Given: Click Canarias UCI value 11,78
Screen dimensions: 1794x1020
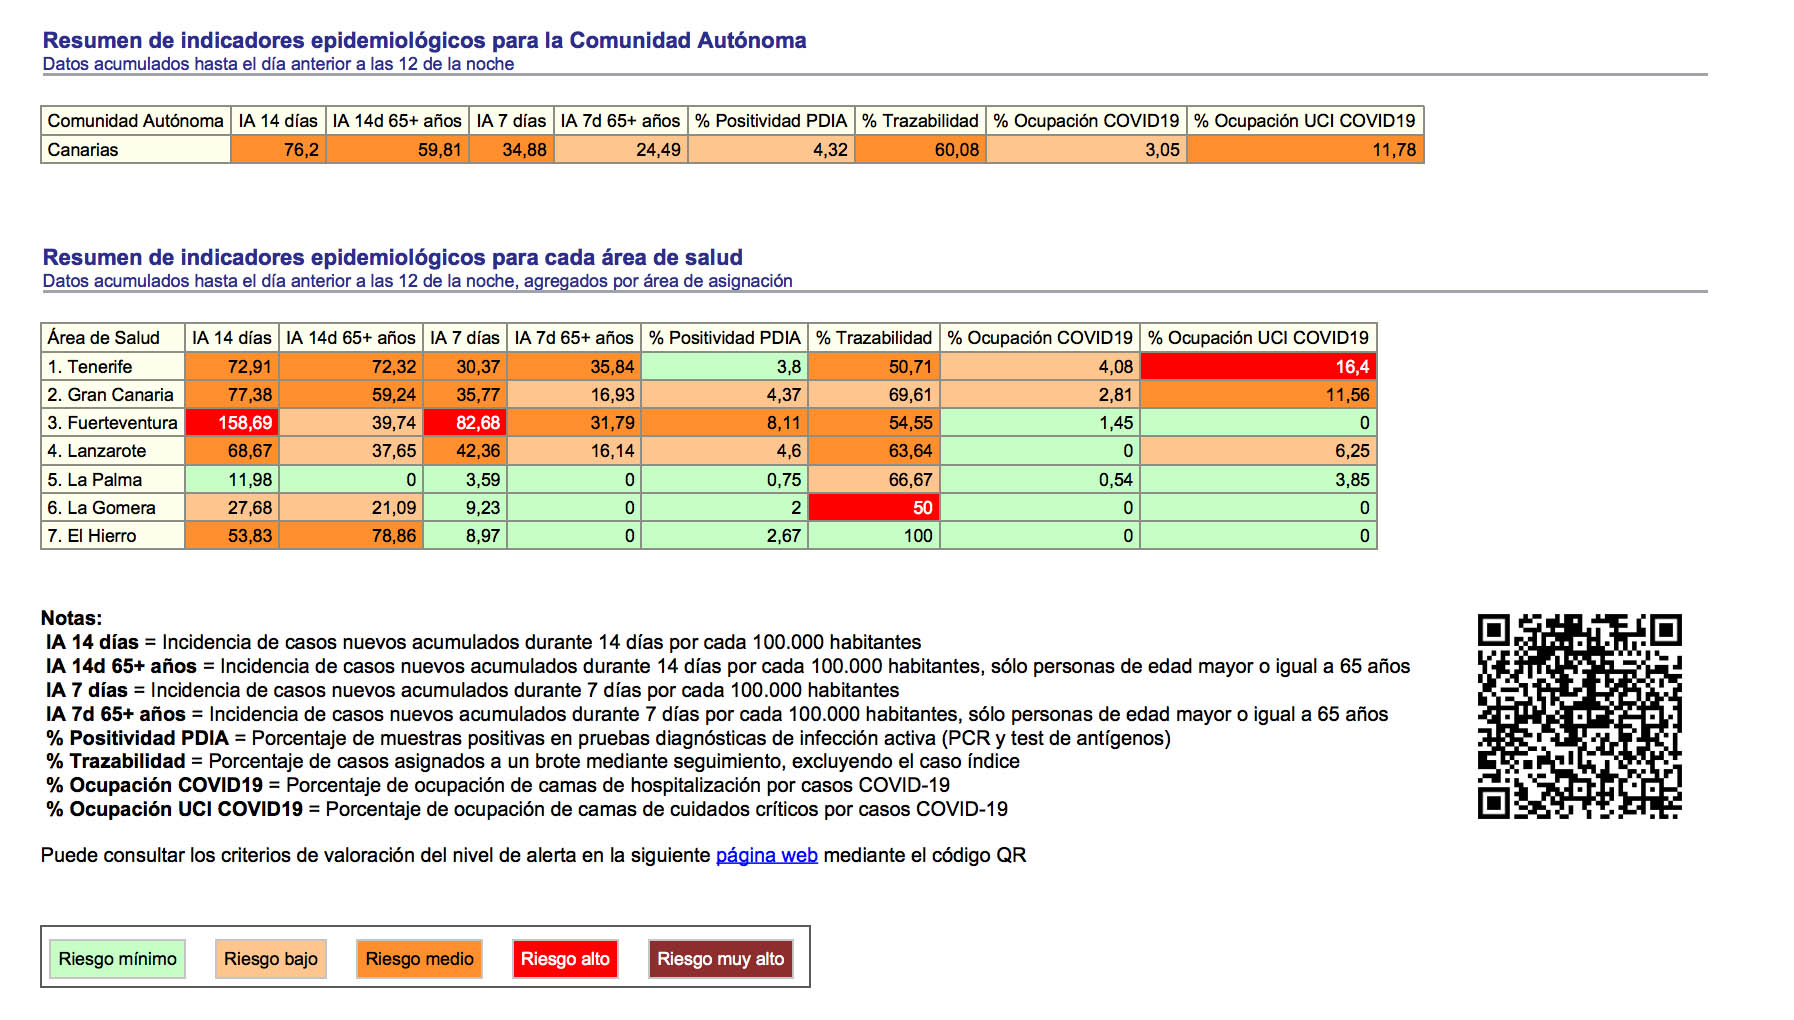Looking at the screenshot, I should (1305, 150).
